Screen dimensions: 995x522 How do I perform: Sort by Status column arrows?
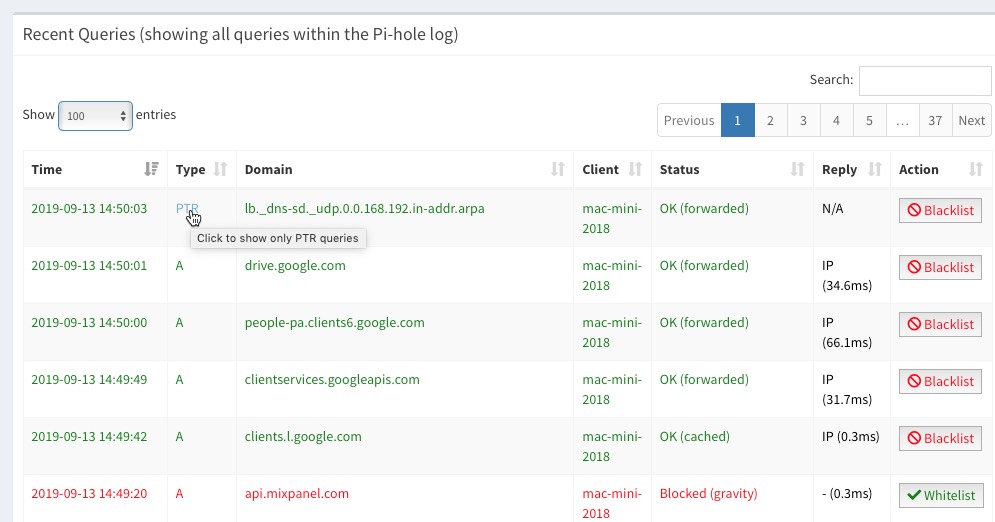coord(798,169)
